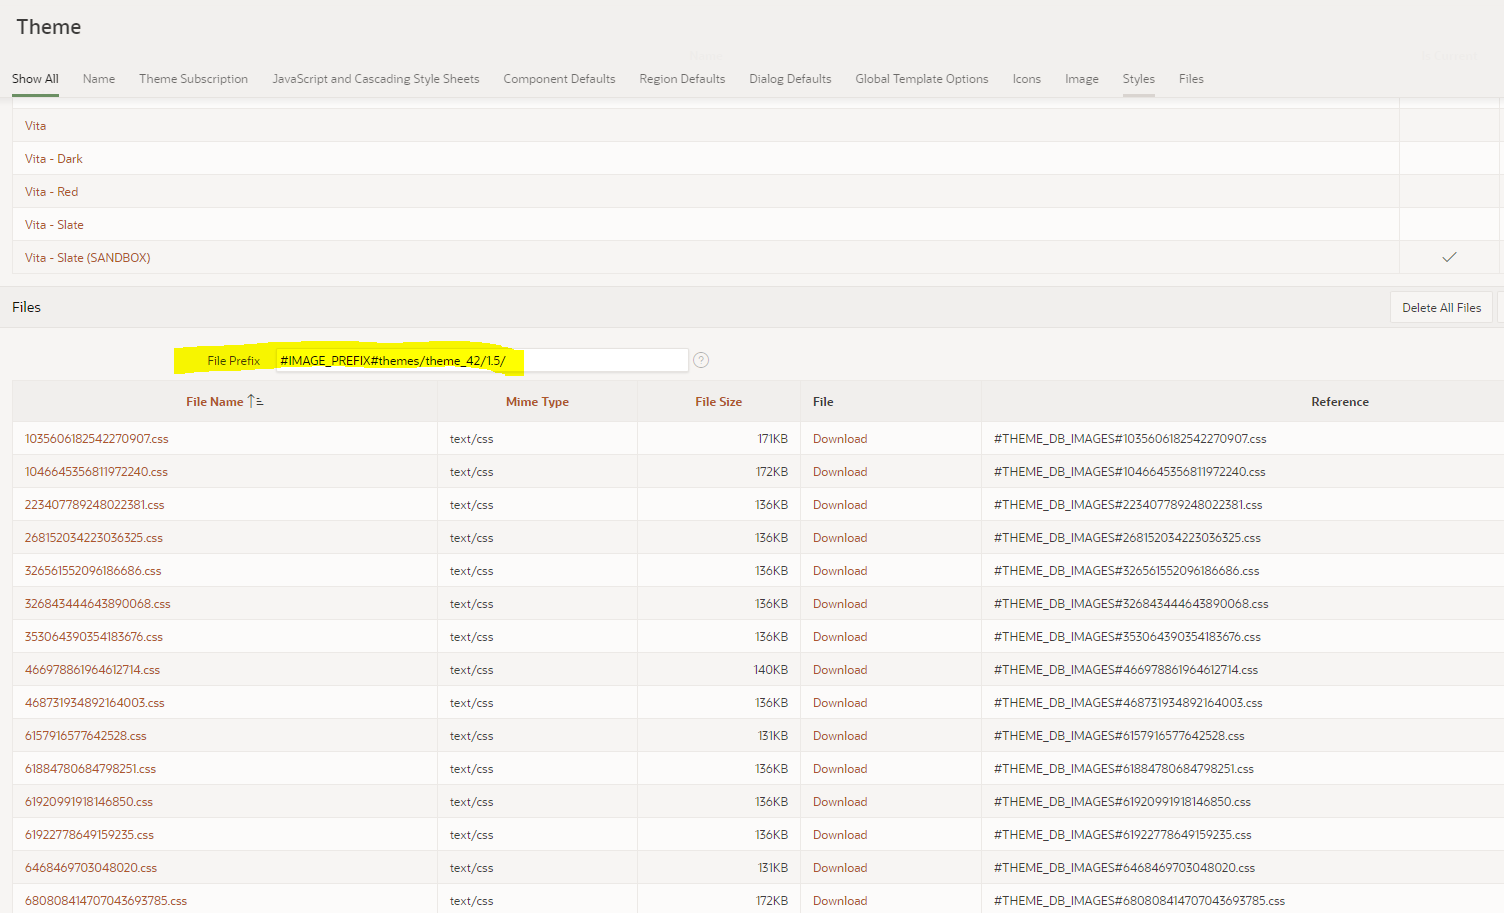Open the Vita - Dark theme style
The height and width of the screenshot is (913, 1504).
click(x=54, y=159)
